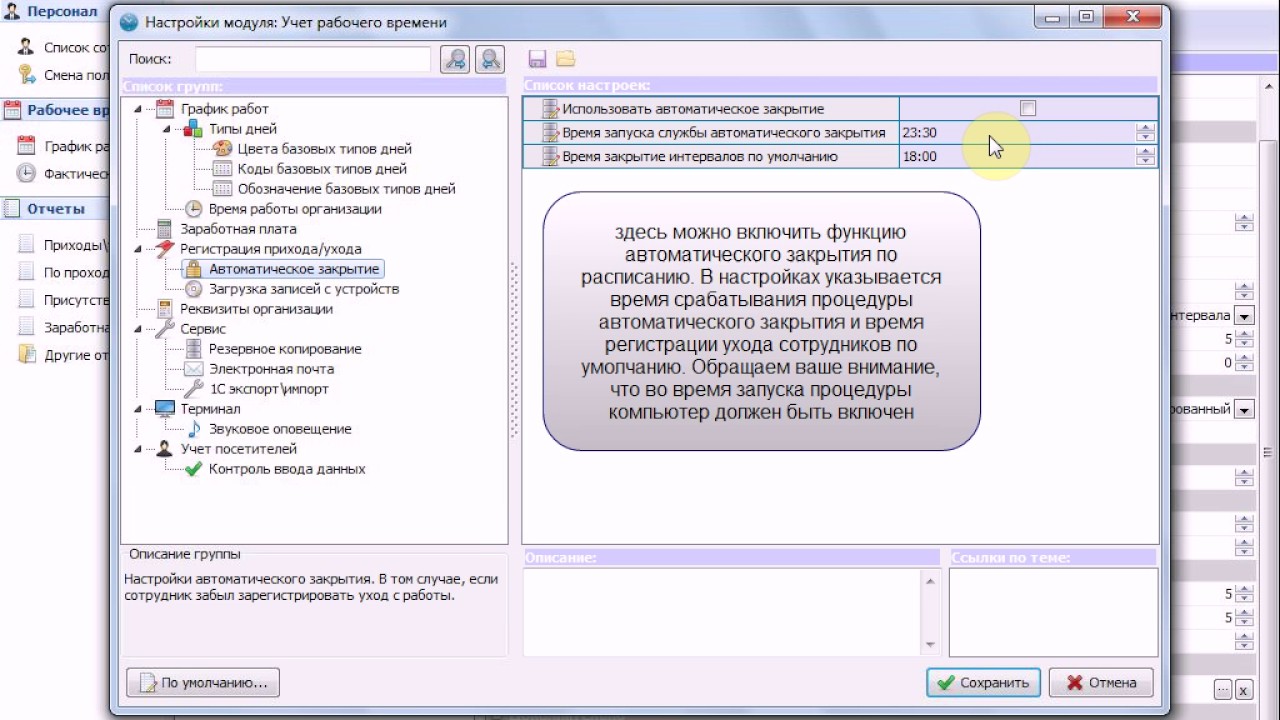Image resolution: width=1280 pixels, height=720 pixels.
Task: Click the Описание box scroll up arrow
Action: point(931,581)
